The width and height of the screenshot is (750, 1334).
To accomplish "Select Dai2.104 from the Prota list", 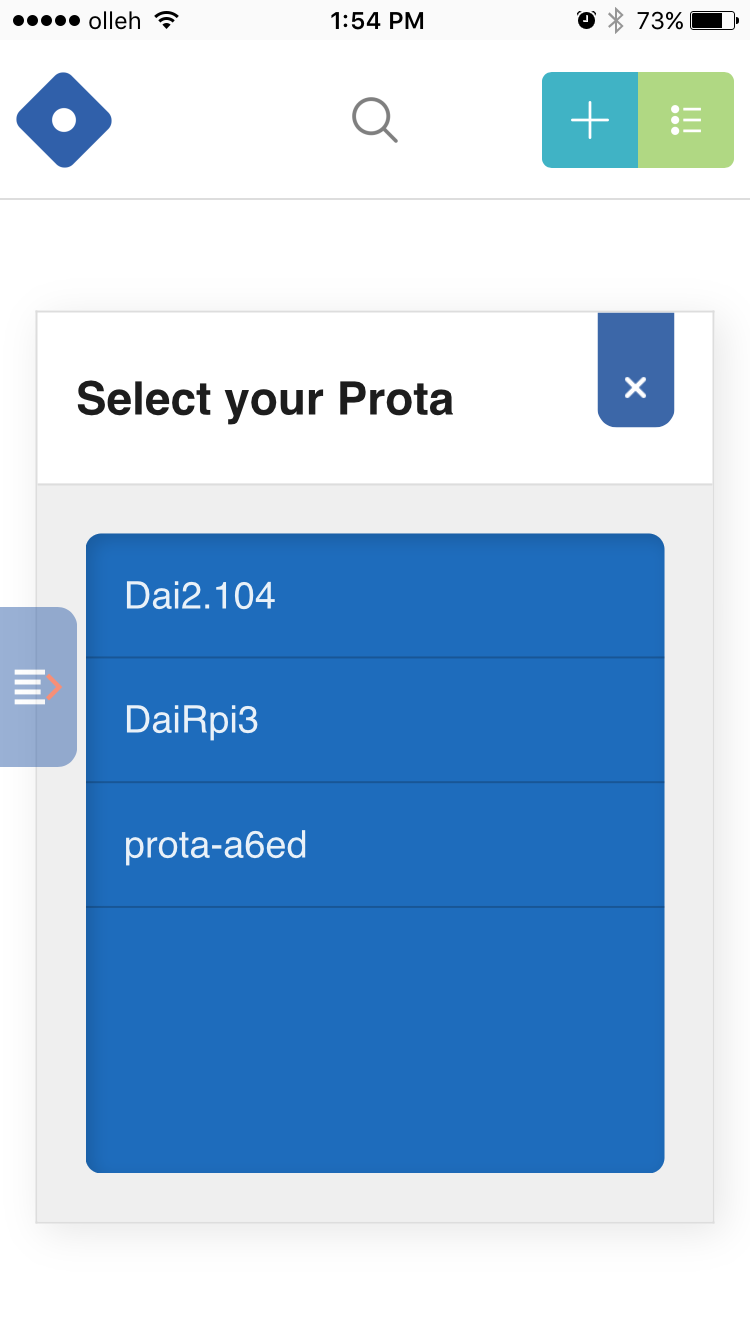I will coord(375,596).
